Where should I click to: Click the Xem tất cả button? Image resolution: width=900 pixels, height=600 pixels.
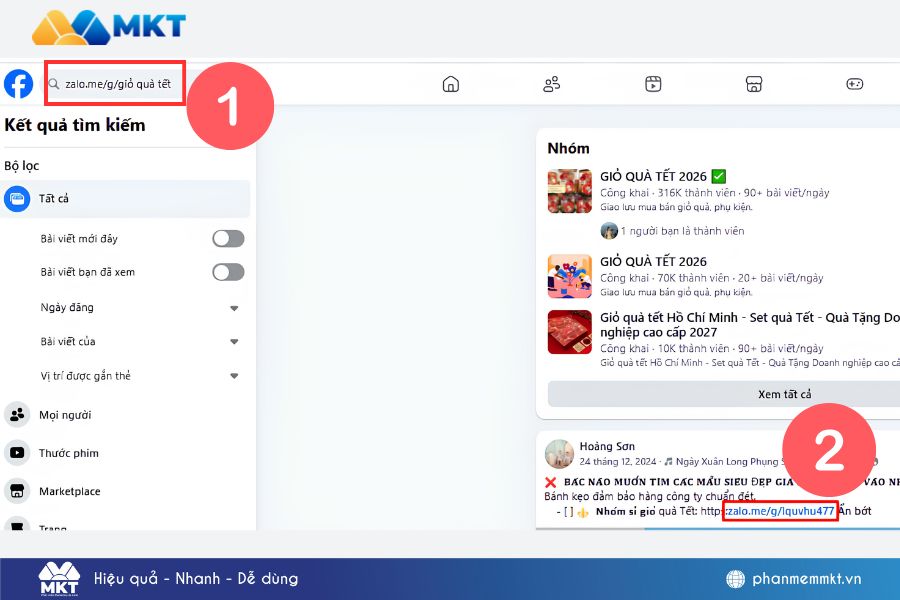coord(724,394)
